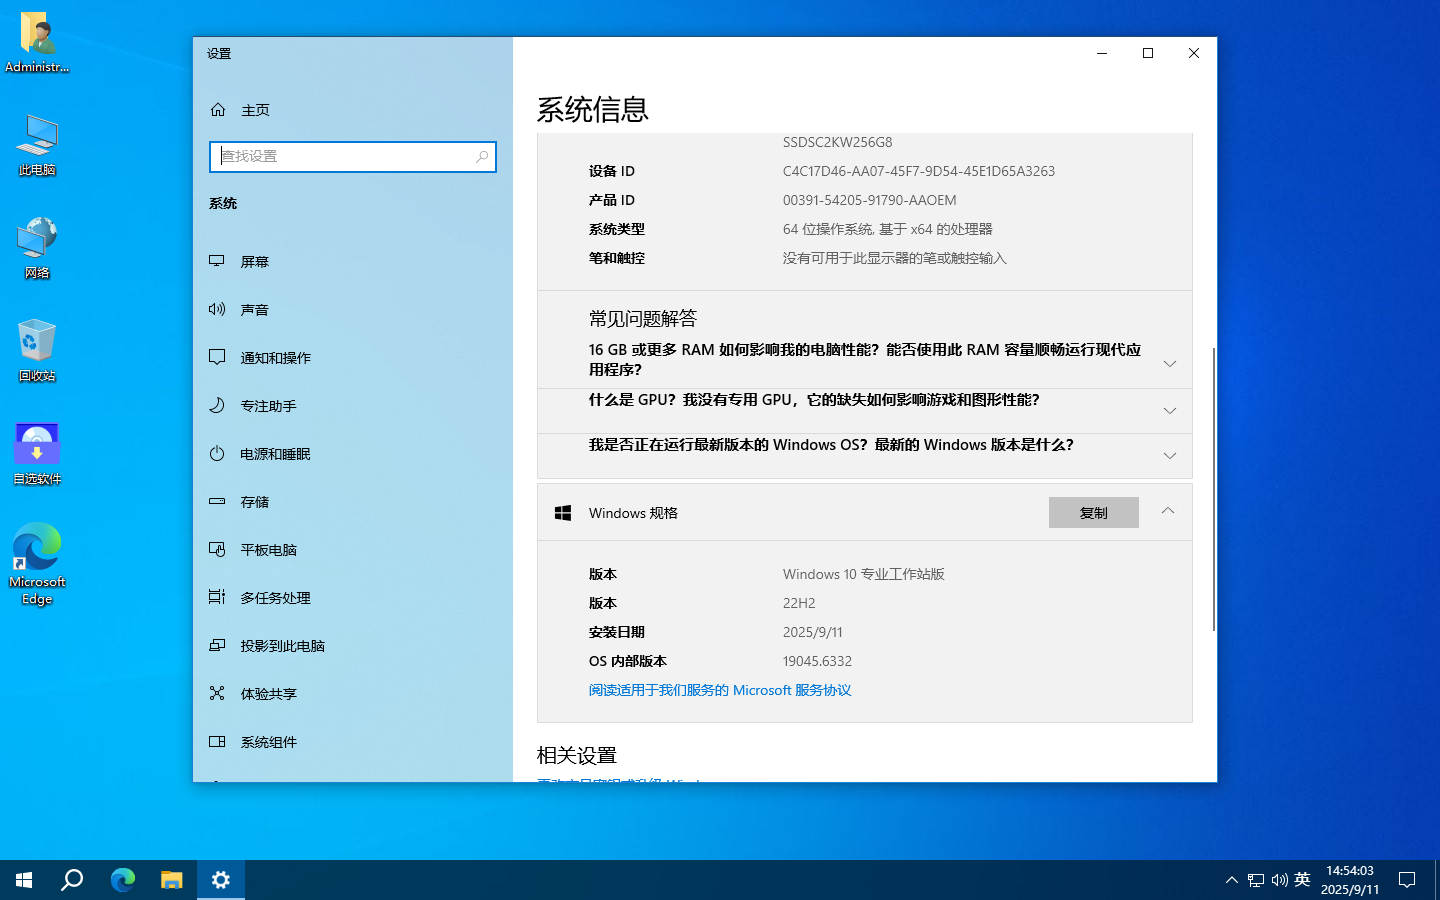The image size is (1440, 900).
Task: Open Storage (存储) settings
Action: coord(254,502)
